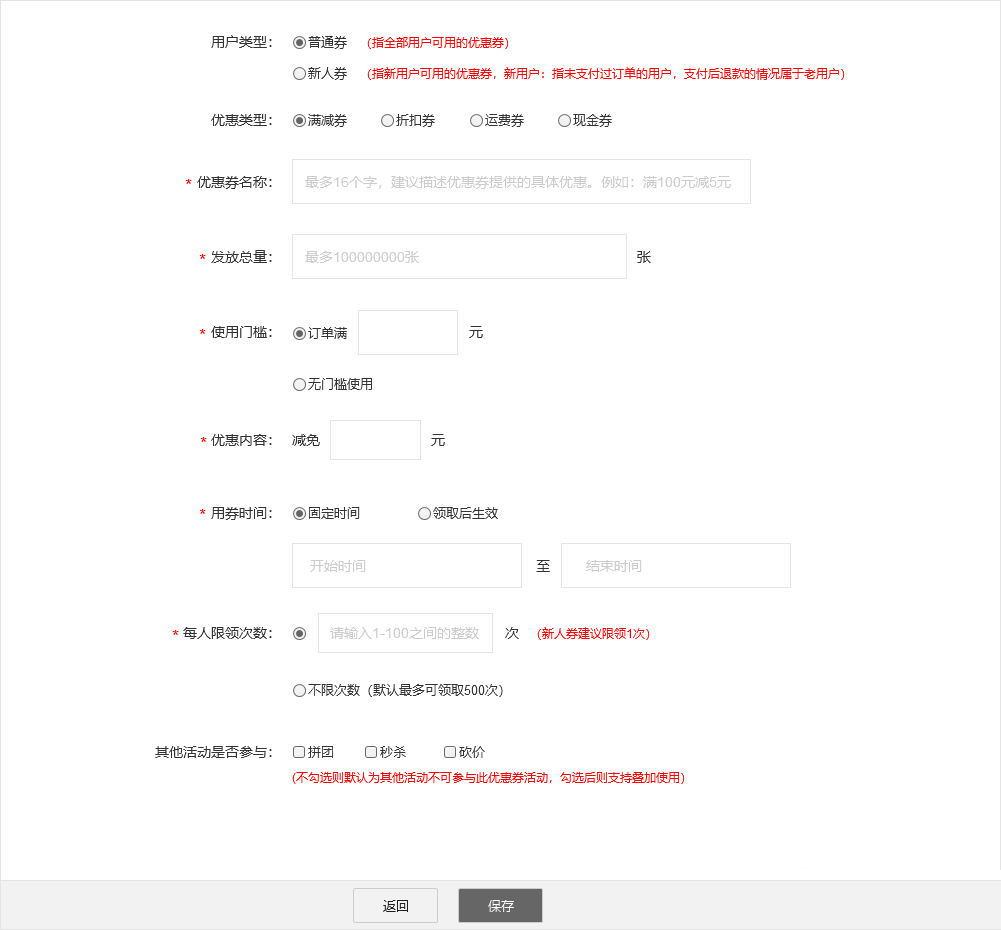This screenshot has height=930, width=1001.
Task: Select the 新人券 user type radio
Action: [x=299, y=73]
